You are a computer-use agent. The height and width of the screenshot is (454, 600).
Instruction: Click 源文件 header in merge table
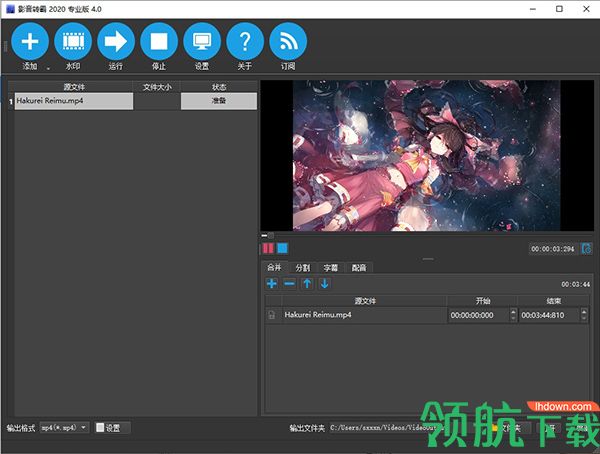click(x=365, y=301)
